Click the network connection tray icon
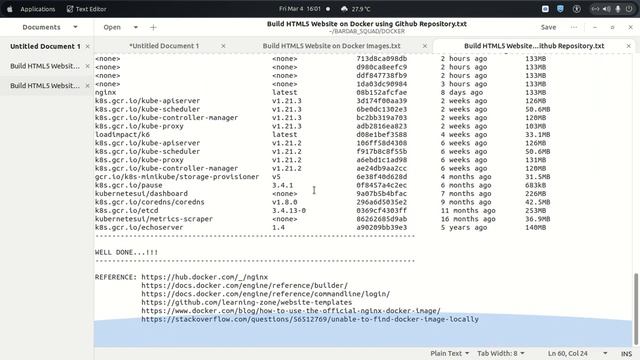The image size is (640, 360). (596, 9)
